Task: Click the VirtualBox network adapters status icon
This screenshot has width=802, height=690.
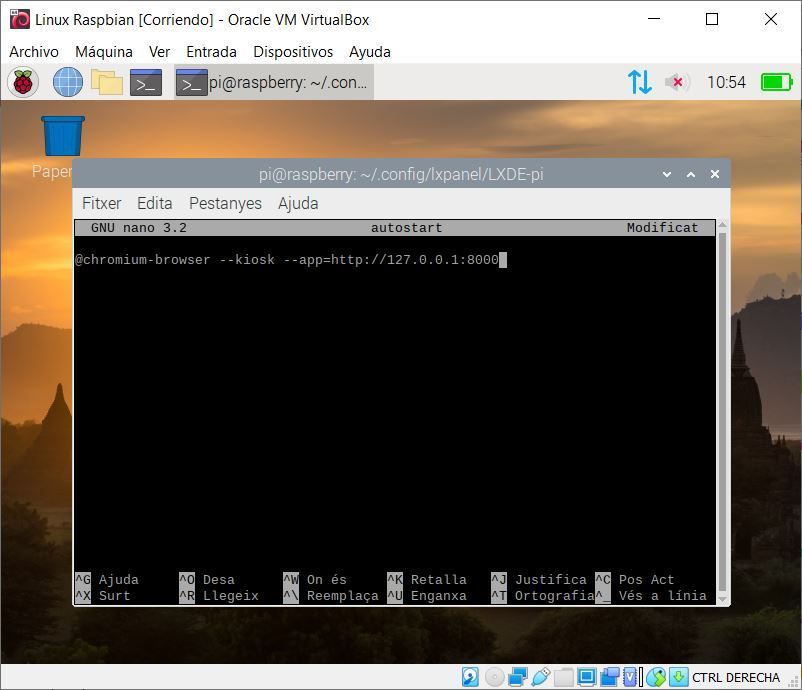Action: [x=518, y=677]
